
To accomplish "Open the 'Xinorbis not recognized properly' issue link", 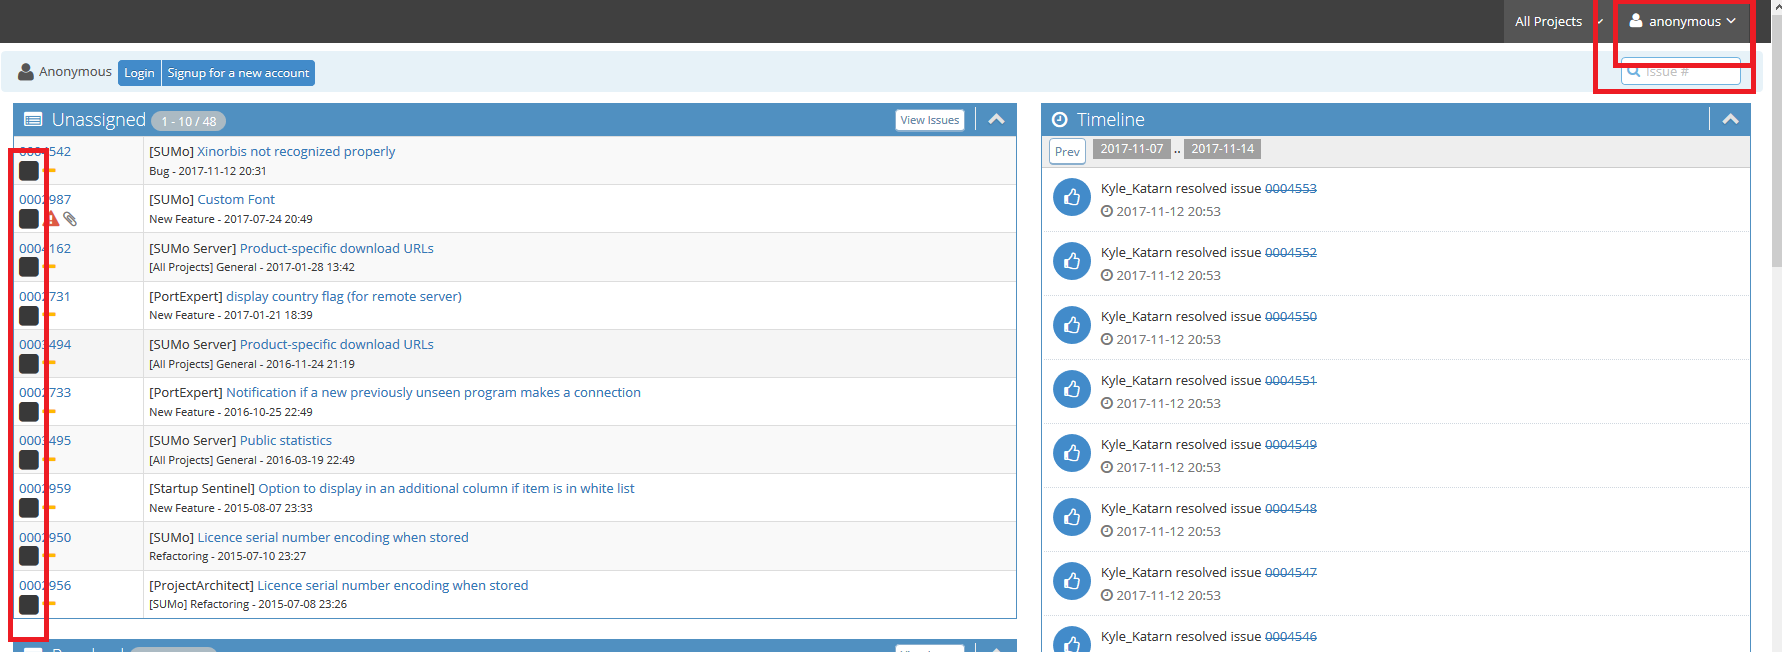I will (x=296, y=152).
